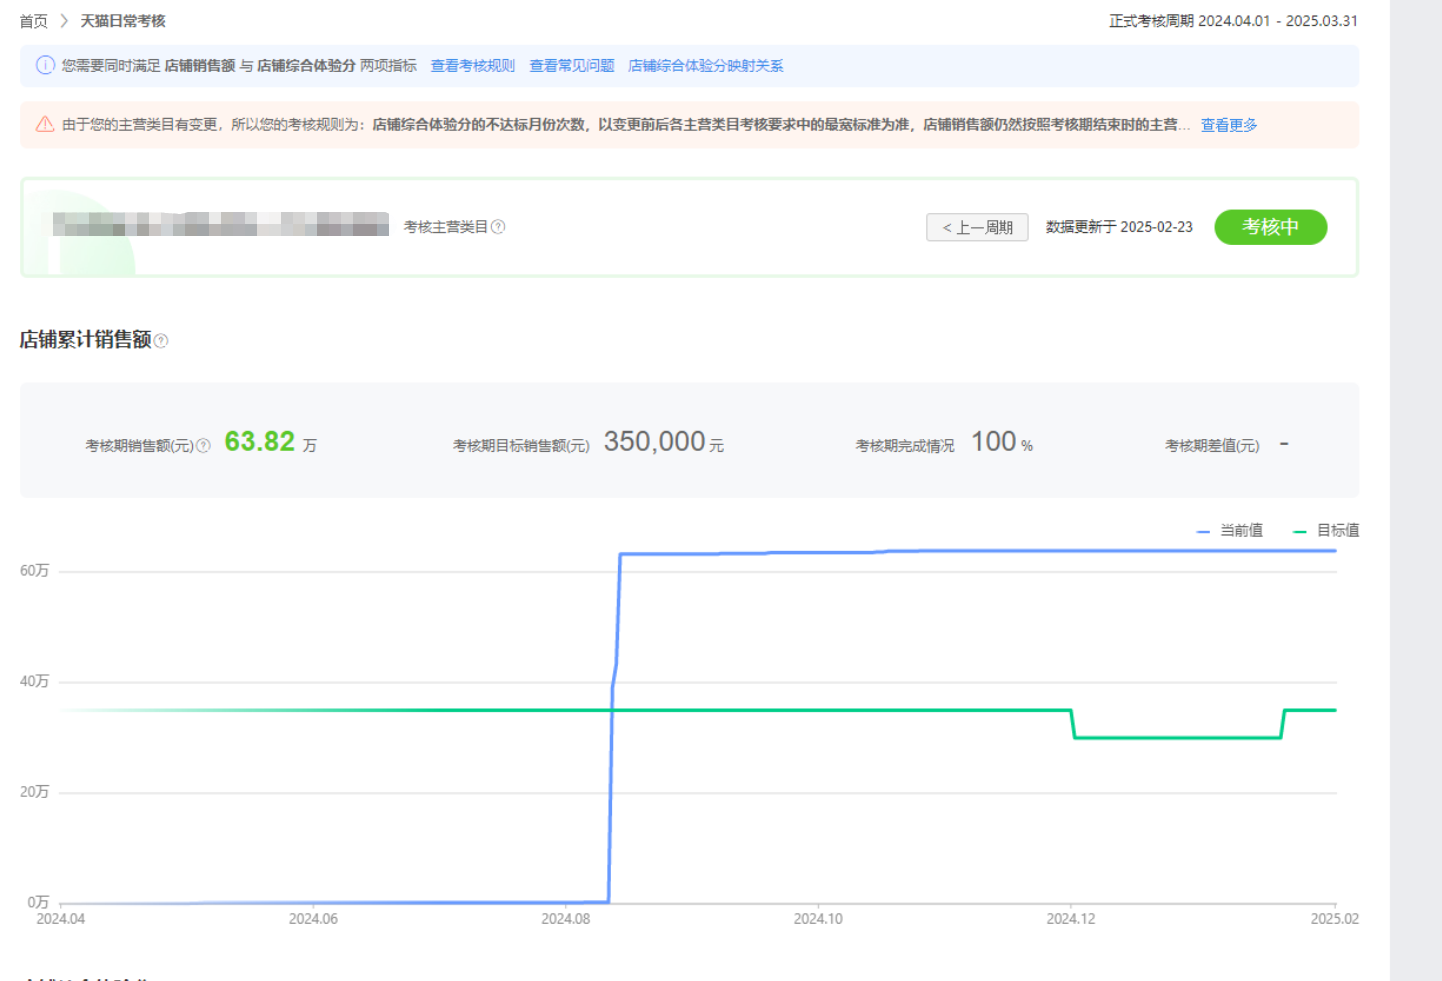Click the green target value chart line
Viewport: 1442px width, 981px height.
tap(800, 710)
